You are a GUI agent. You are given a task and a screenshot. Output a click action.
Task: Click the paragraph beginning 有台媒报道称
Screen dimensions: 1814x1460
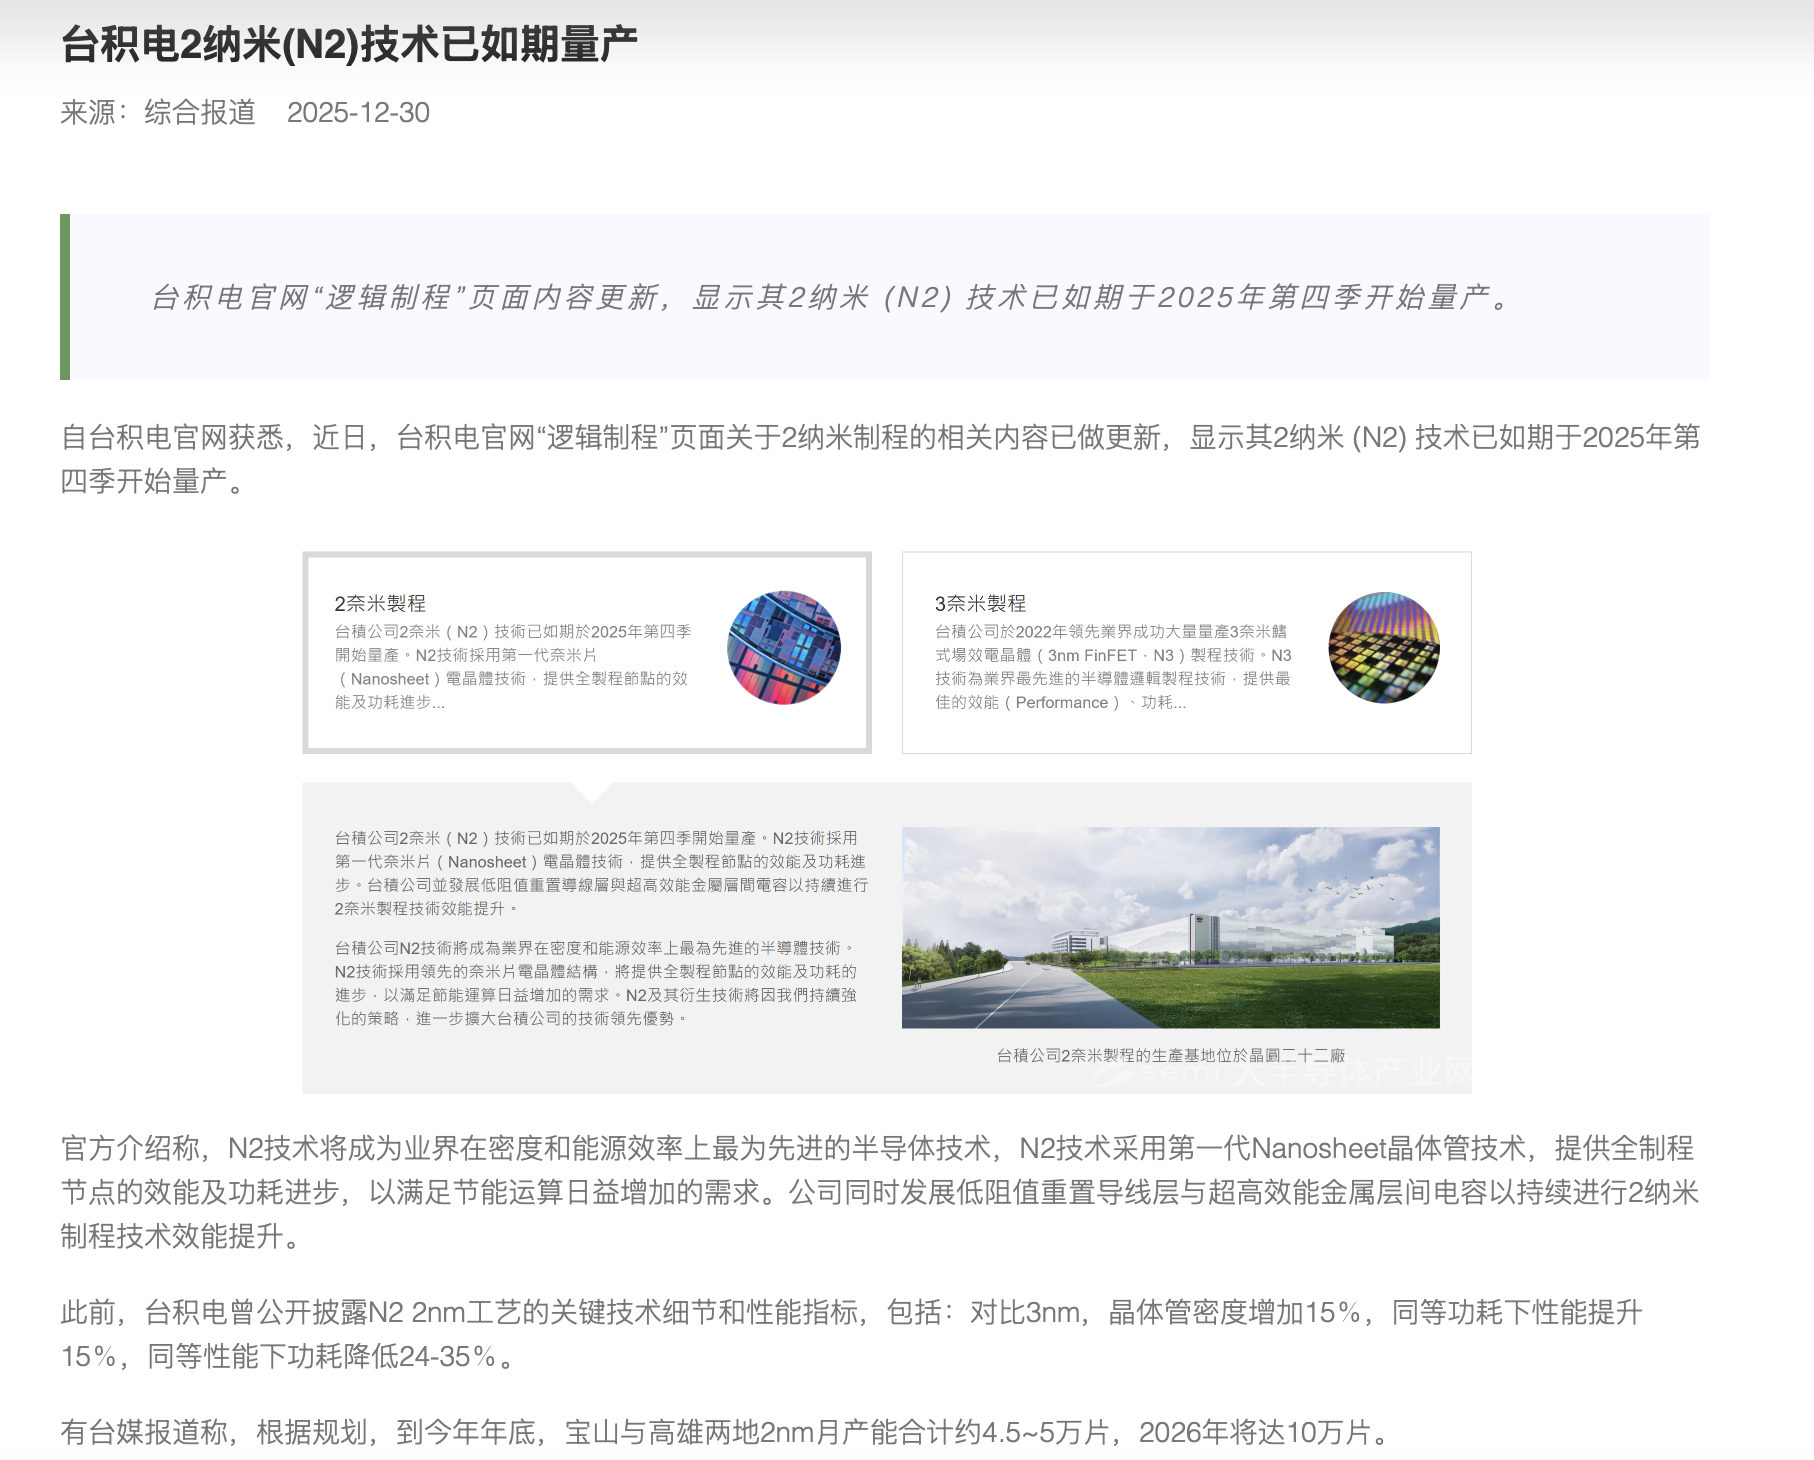click(726, 1432)
